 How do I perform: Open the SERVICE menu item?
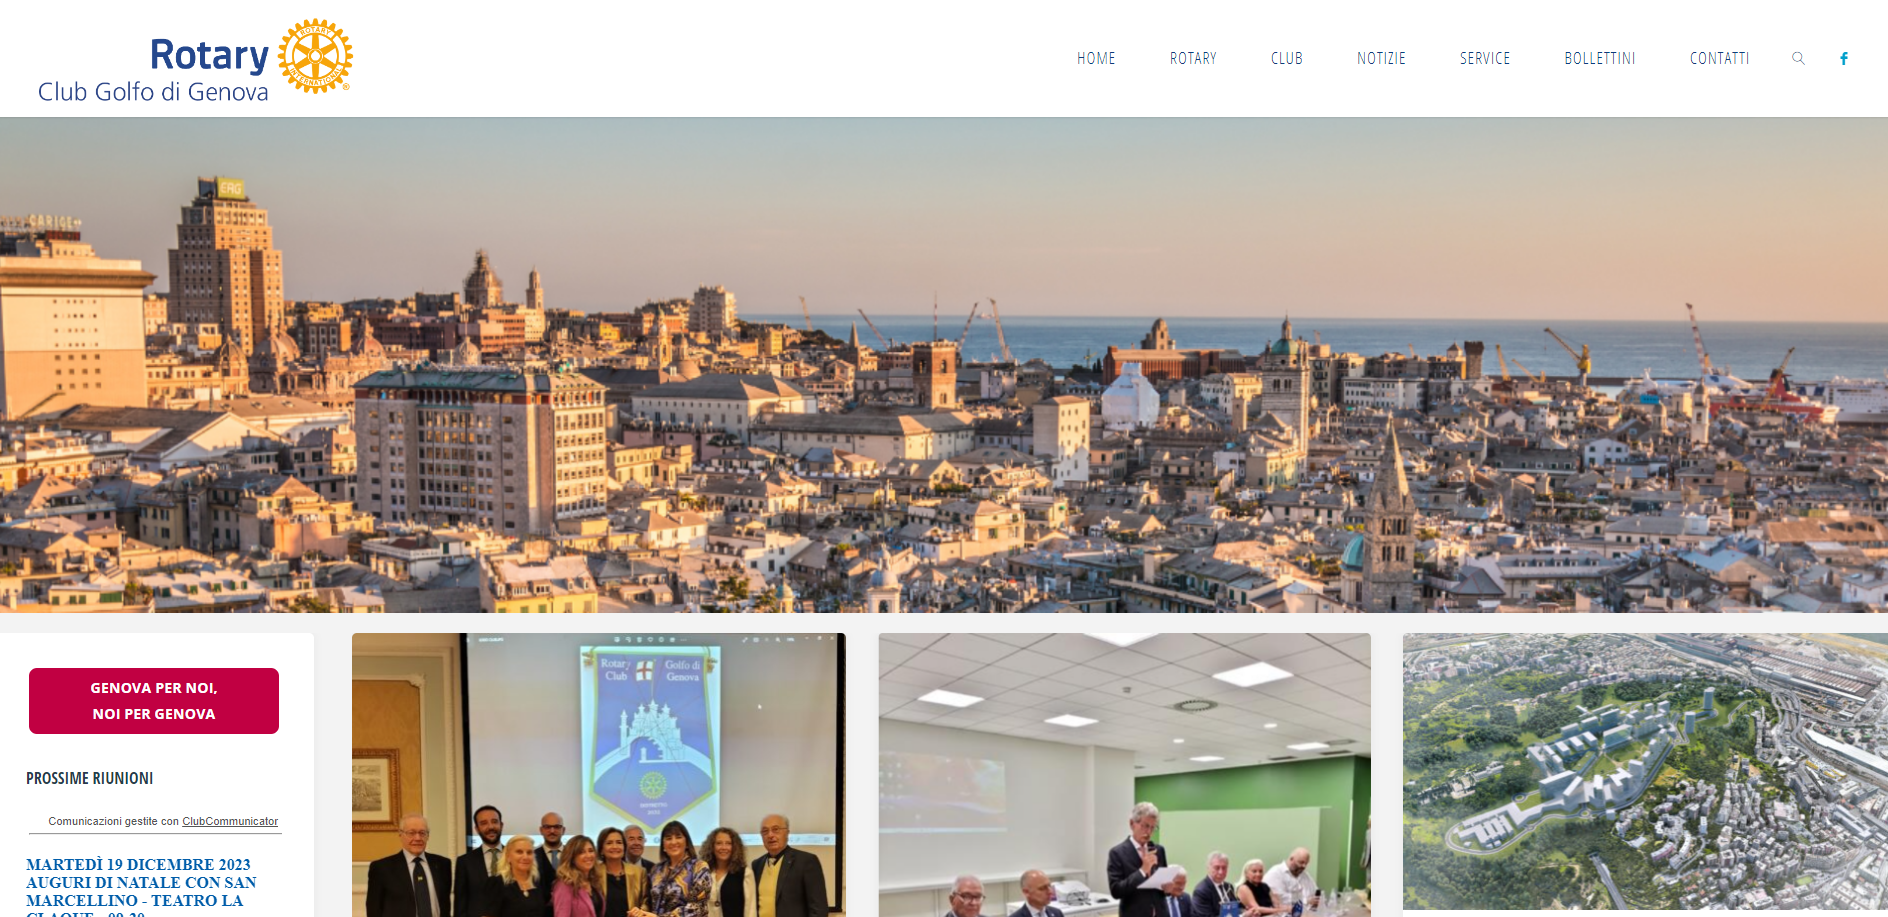coord(1485,58)
